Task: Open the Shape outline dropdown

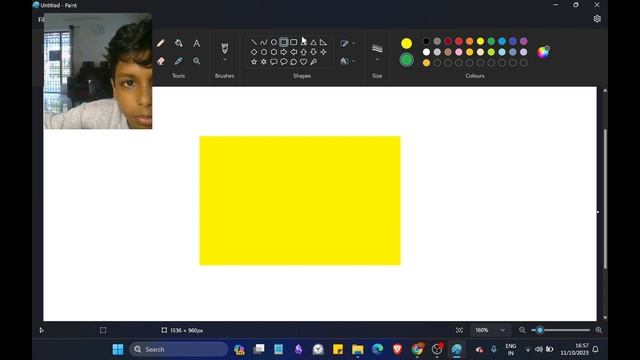Action: 347,43
